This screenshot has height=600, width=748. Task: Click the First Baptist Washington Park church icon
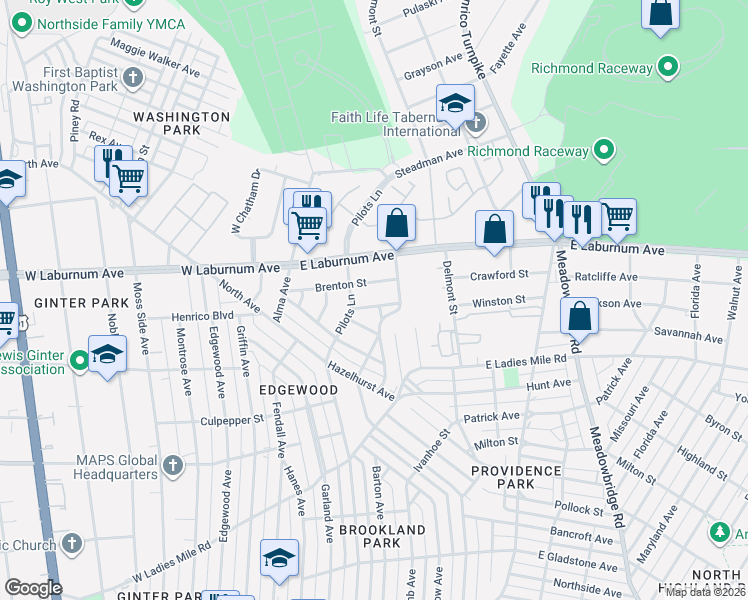click(x=133, y=78)
